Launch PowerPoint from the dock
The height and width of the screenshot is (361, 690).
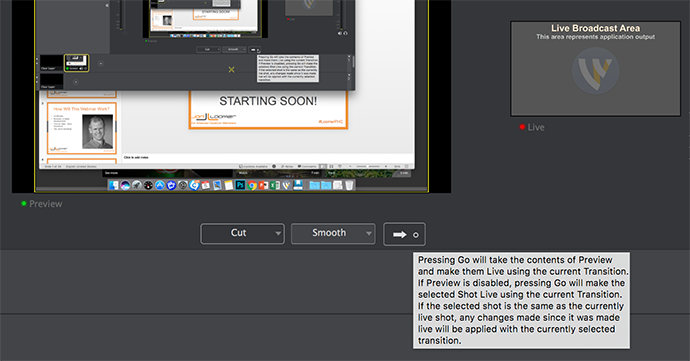click(263, 185)
